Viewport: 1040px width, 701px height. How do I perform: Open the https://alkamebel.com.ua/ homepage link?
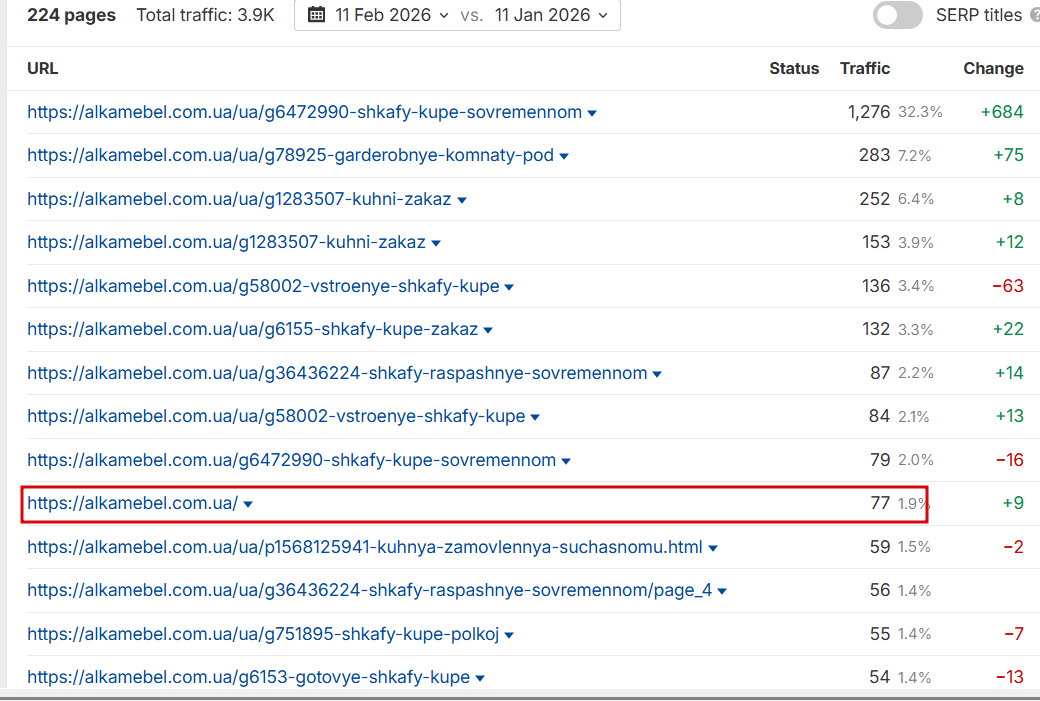(x=132, y=503)
